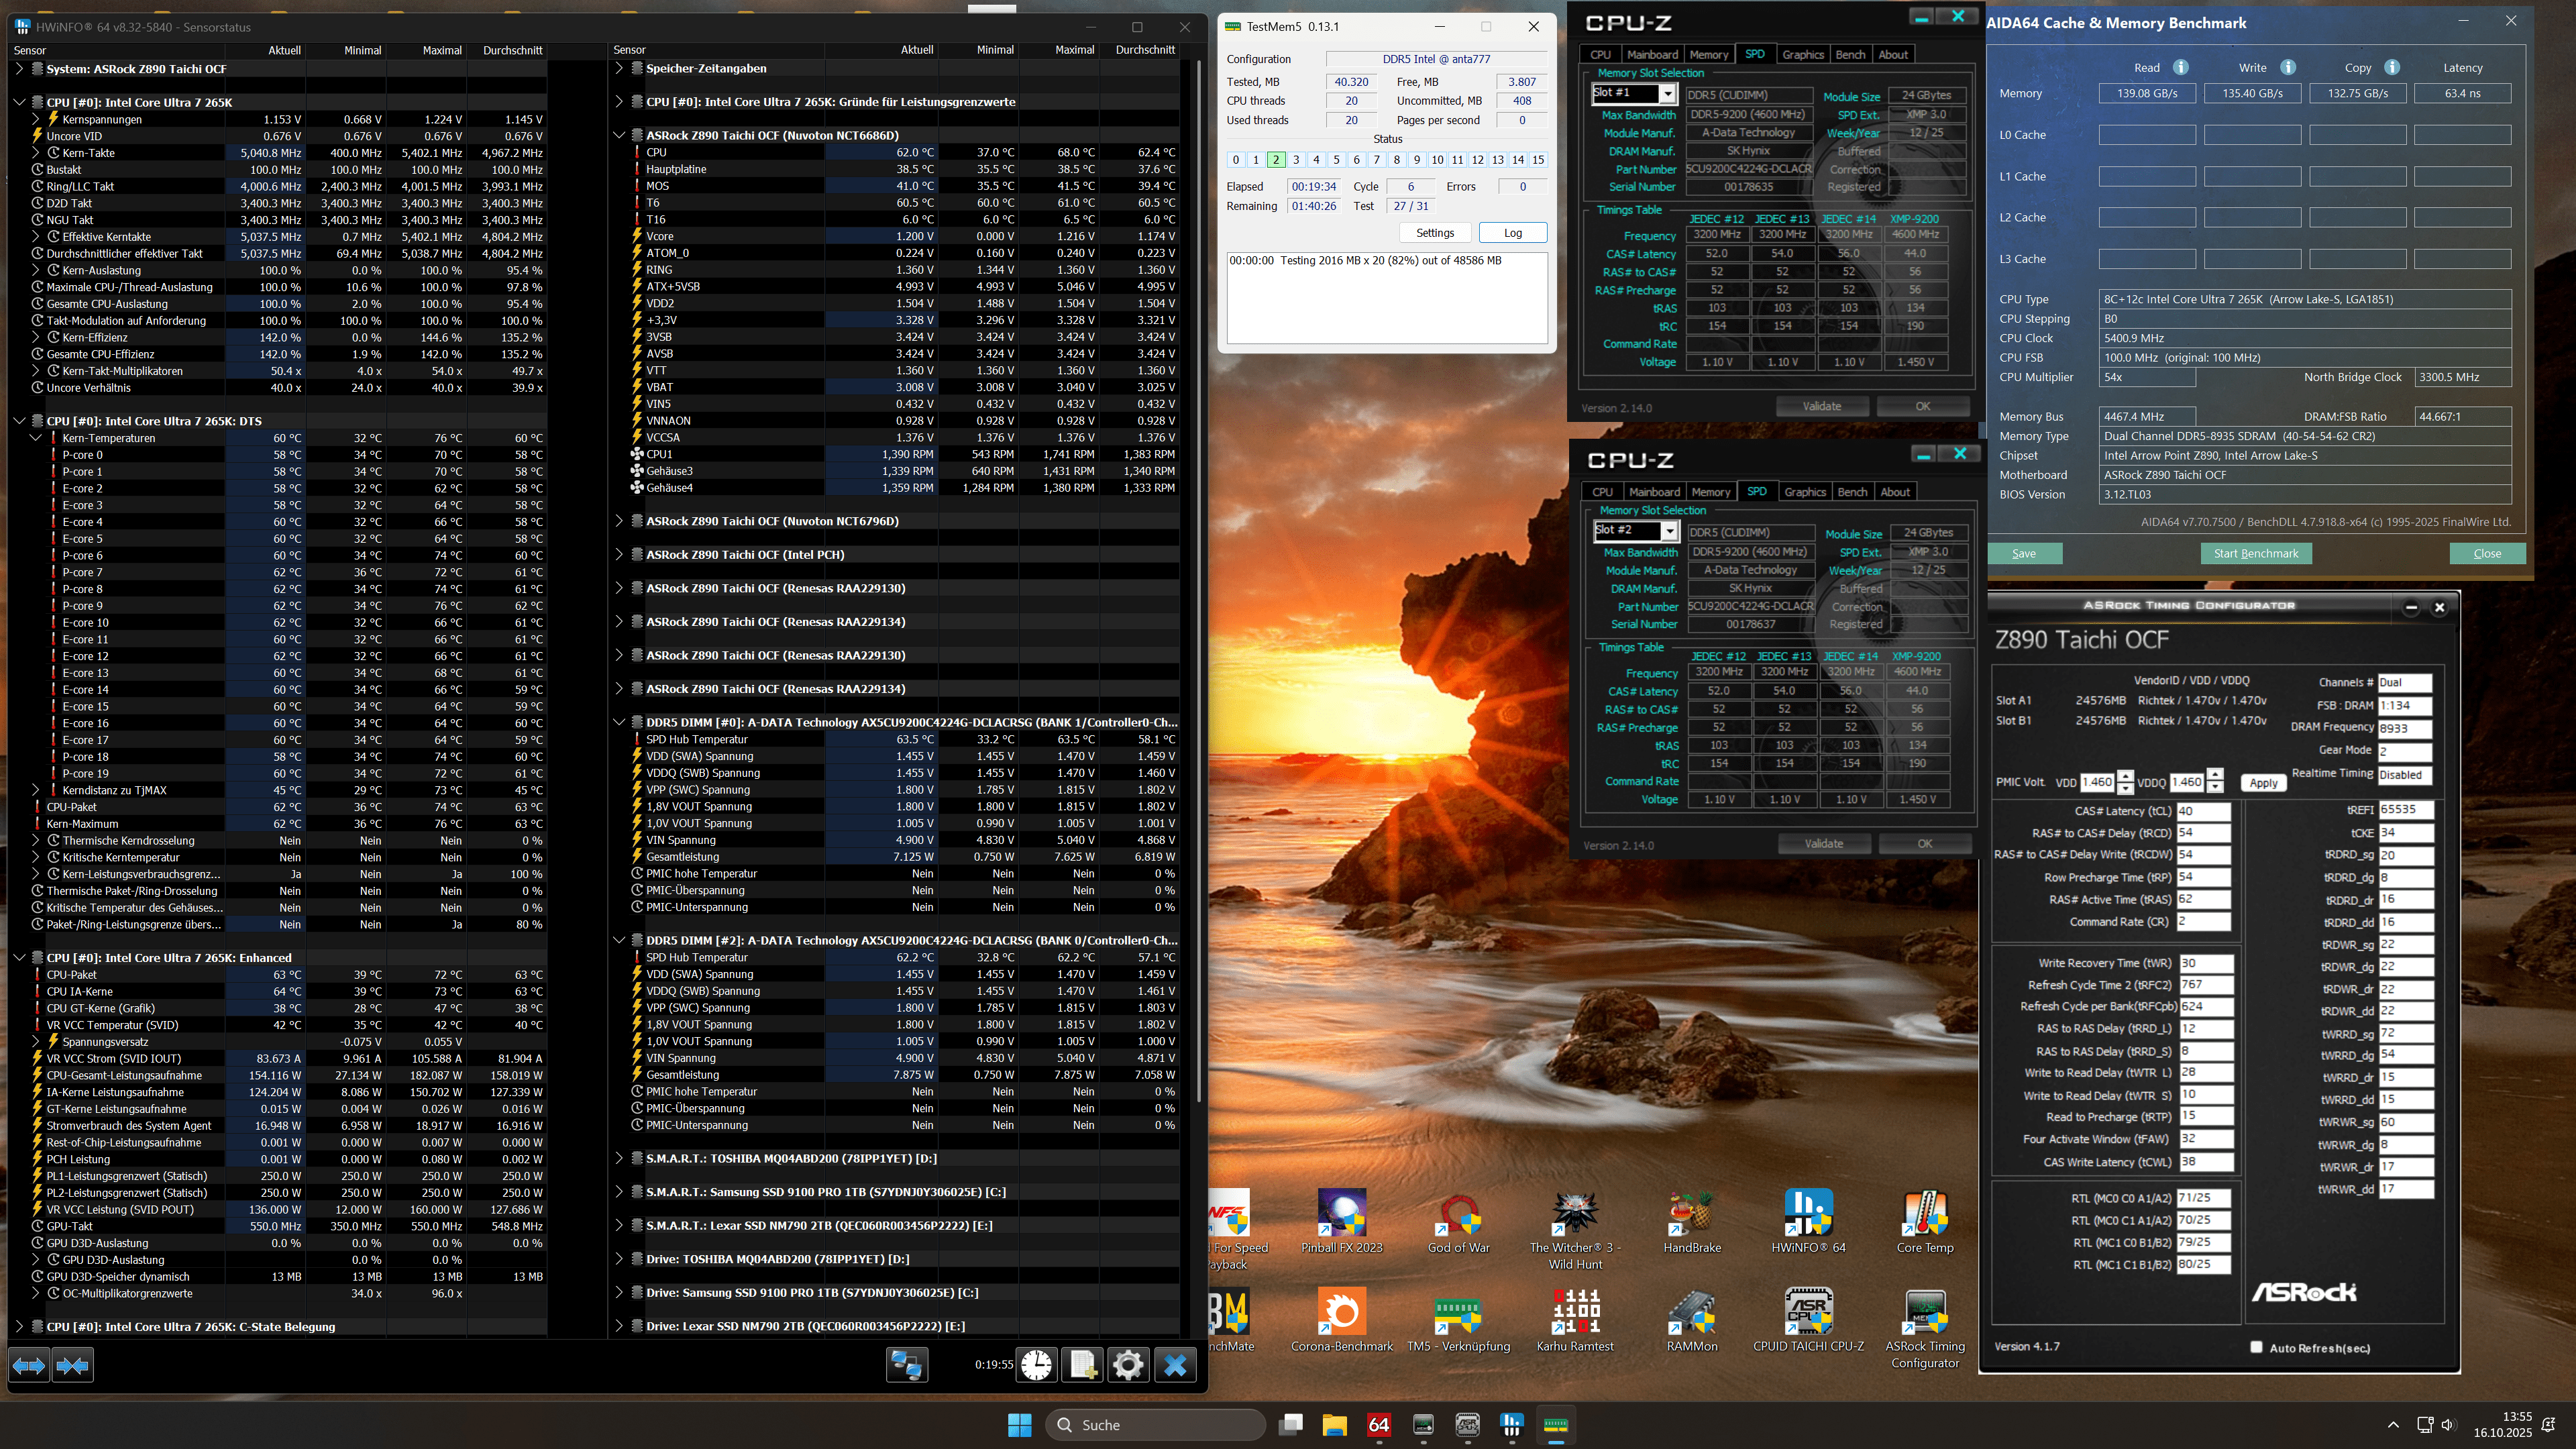This screenshot has width=2576, height=1449.
Task: Expand Speicher-Zeitangaben sensor group
Action: coord(619,68)
